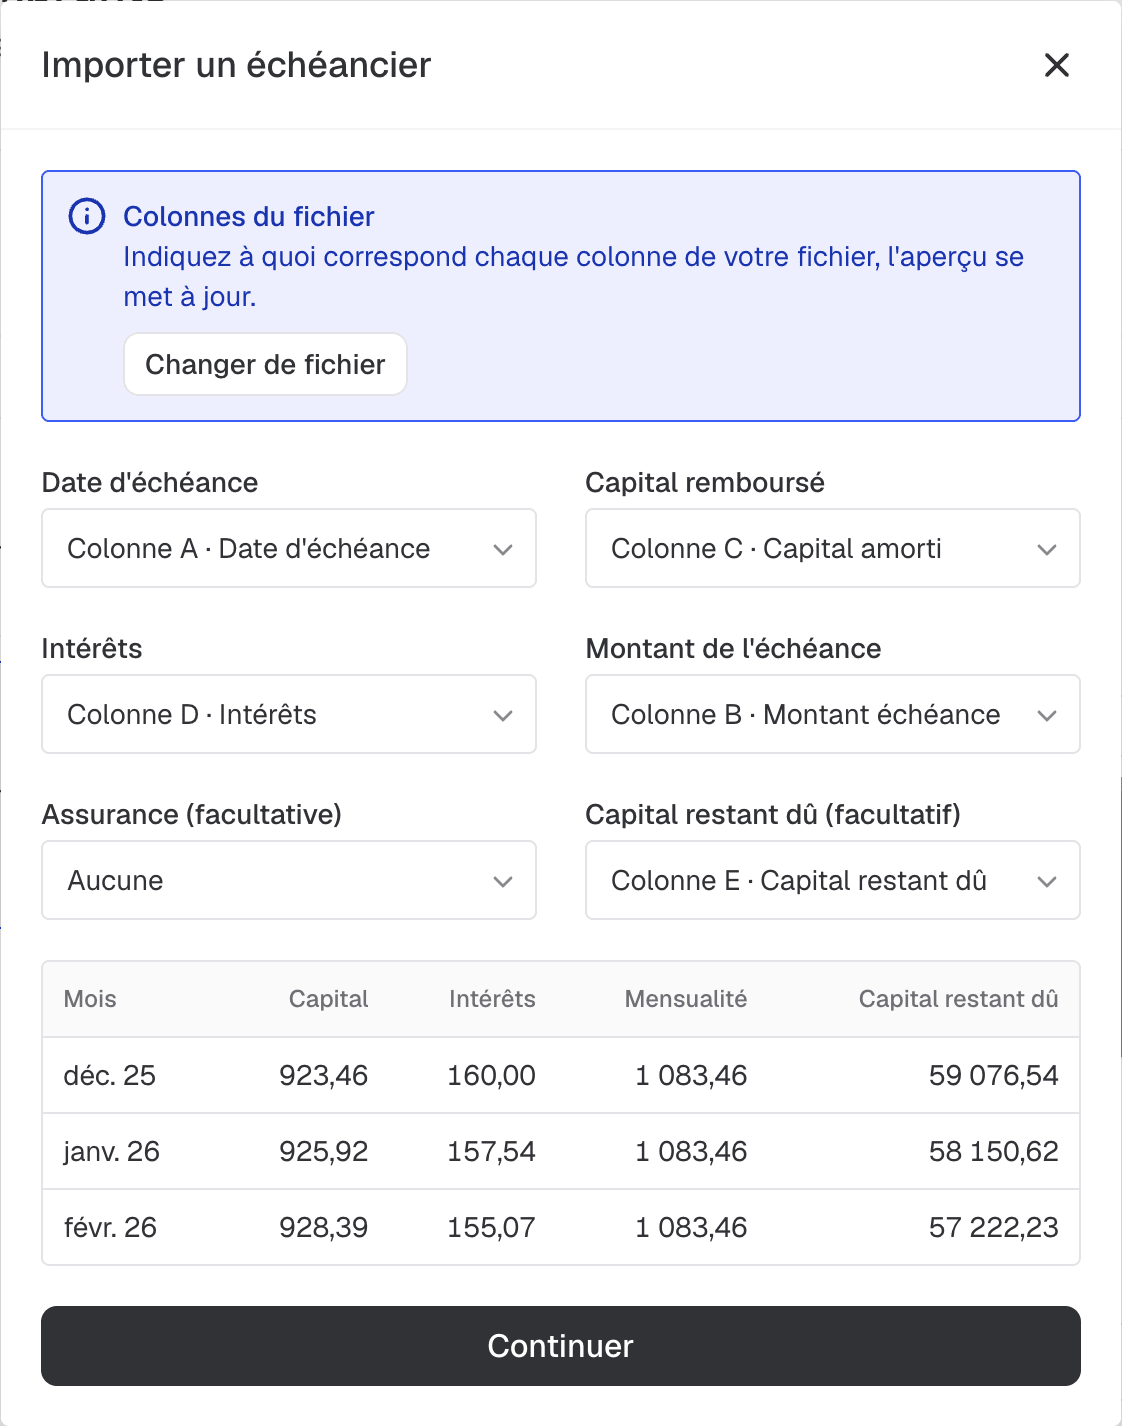The width and height of the screenshot is (1122, 1426).
Task: Click the Importer un échéancier title
Action: [236, 65]
